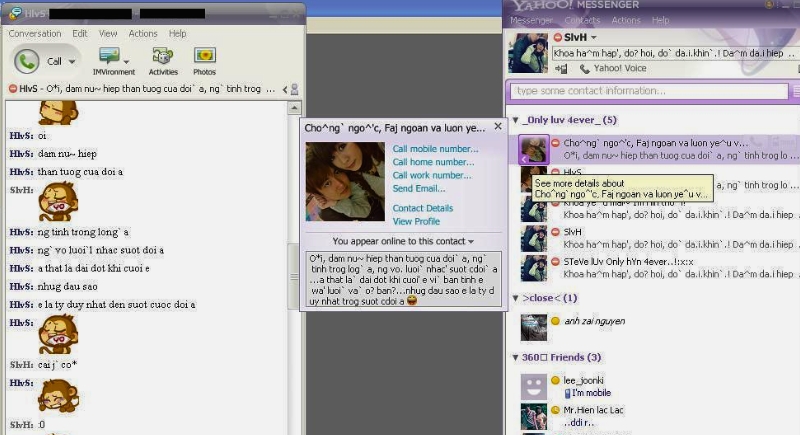Click own avatar in Yahoo Messenger header
Screen dimensions: 800x435
[528, 53]
